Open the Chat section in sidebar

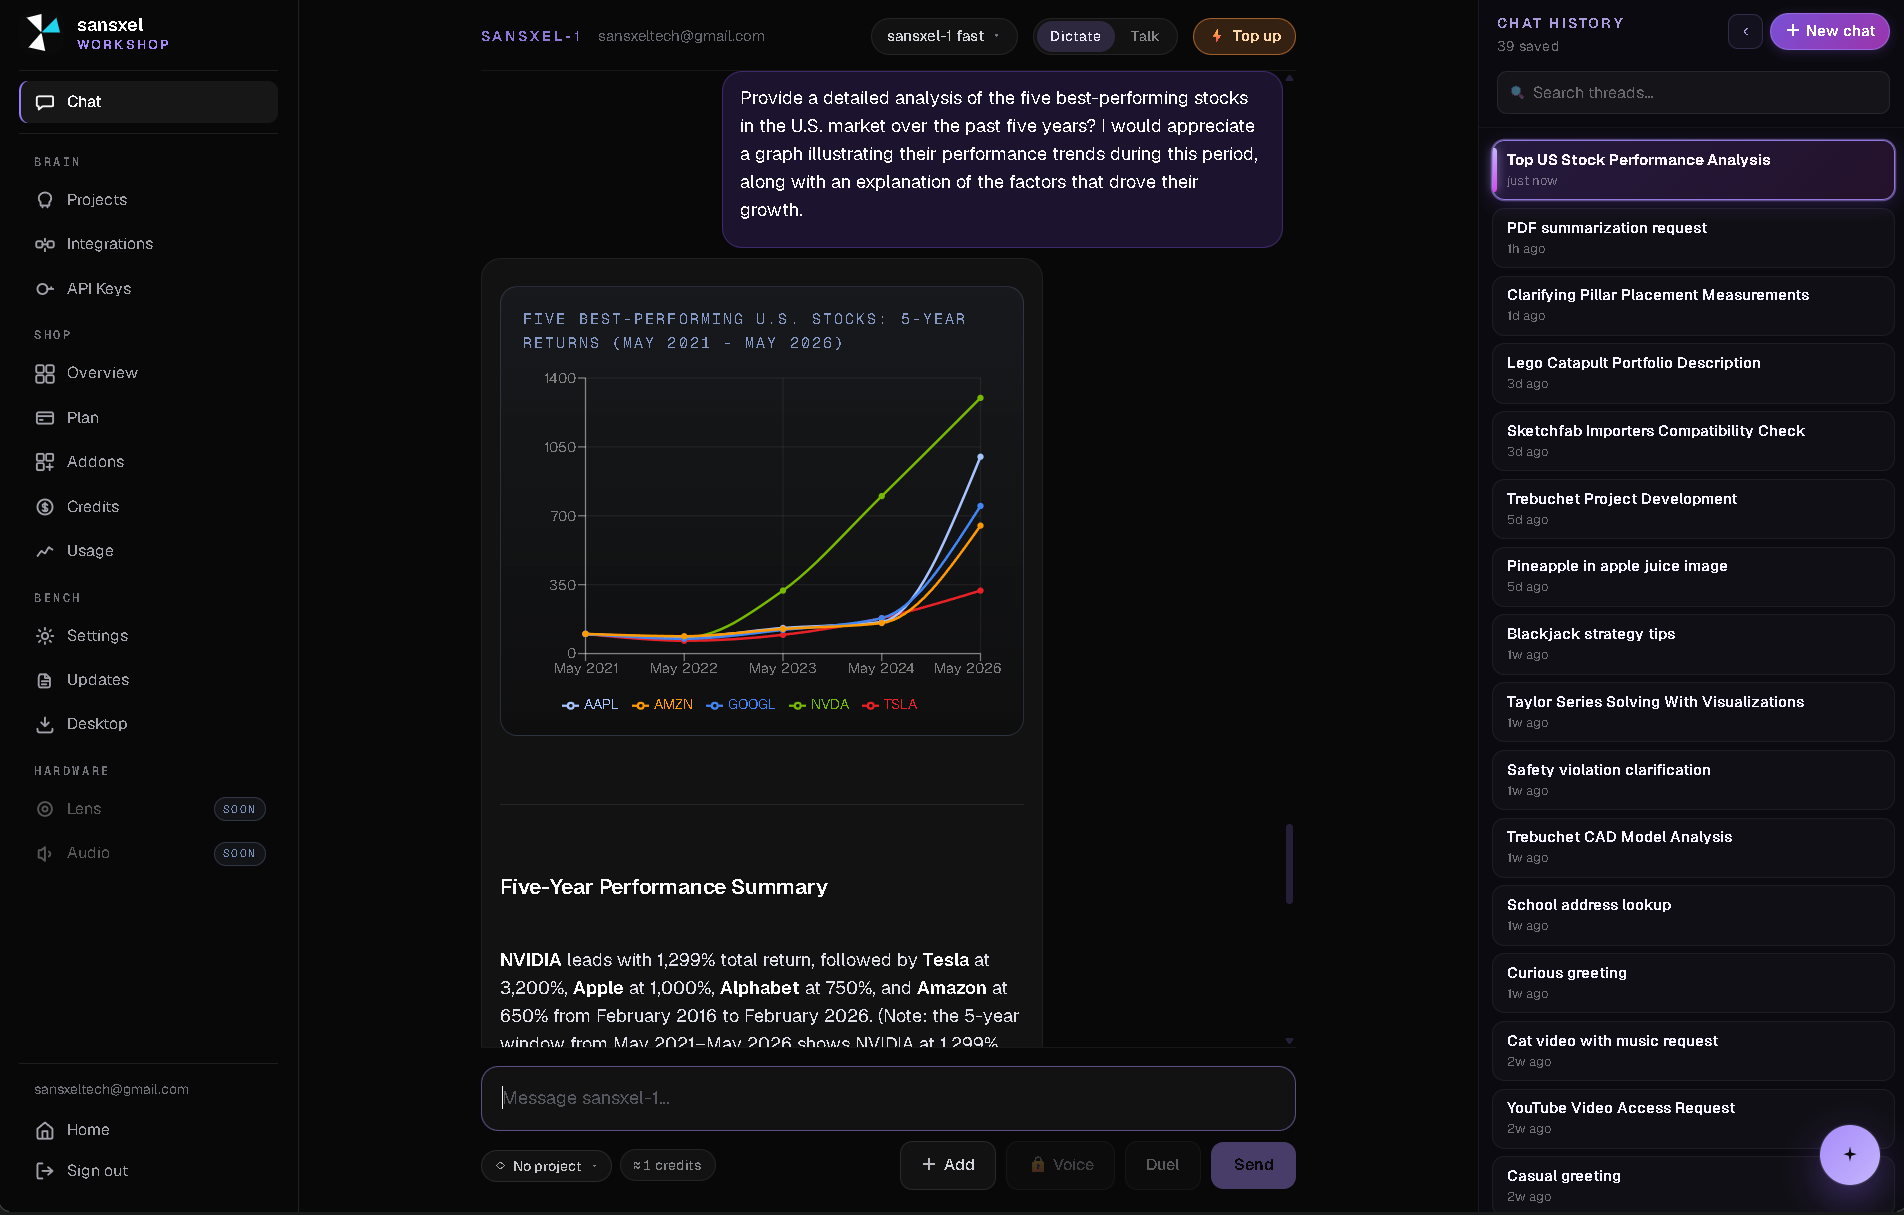tap(149, 102)
